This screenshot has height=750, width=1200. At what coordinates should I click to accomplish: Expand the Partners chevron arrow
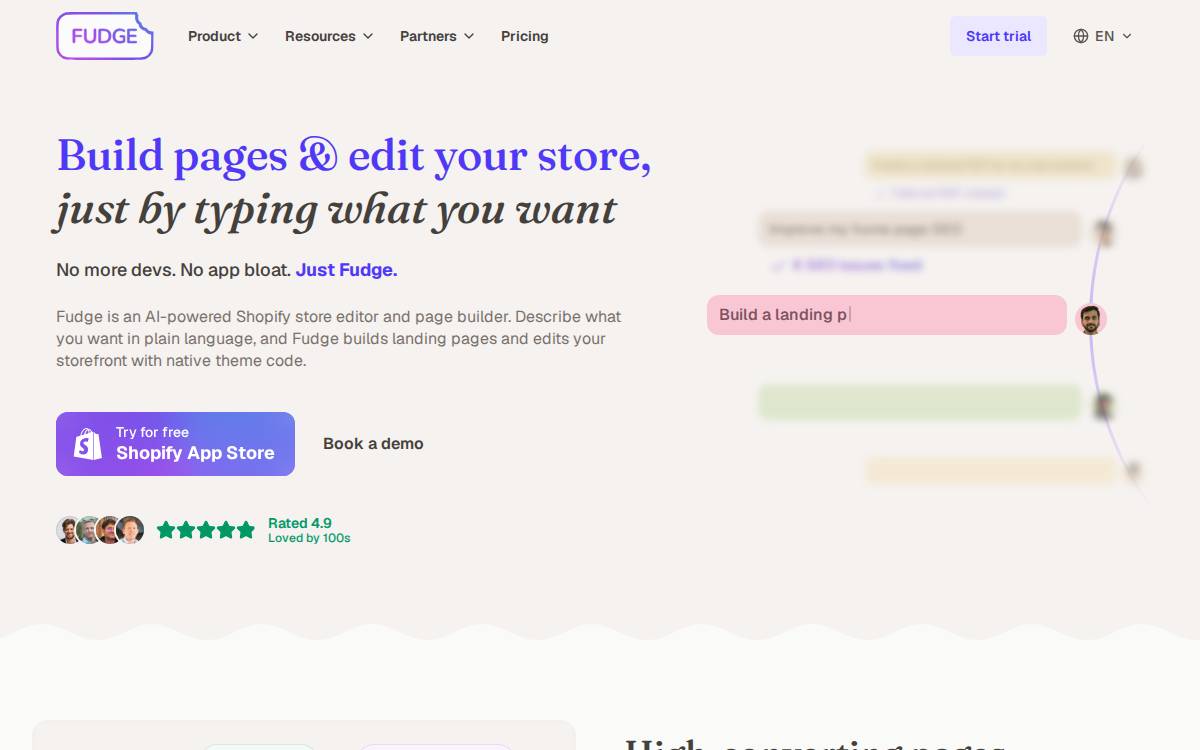pos(469,36)
